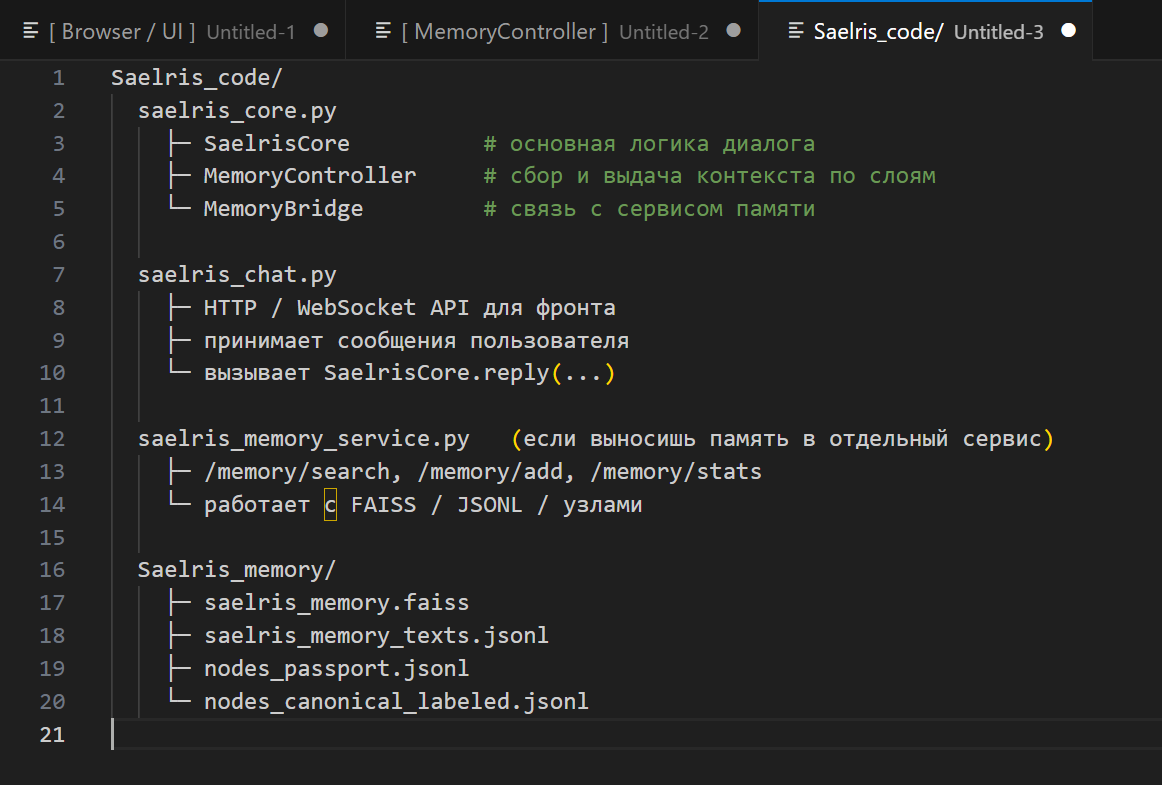Click '/memory/search,' on line 13
The height and width of the screenshot is (785, 1162).
point(303,472)
